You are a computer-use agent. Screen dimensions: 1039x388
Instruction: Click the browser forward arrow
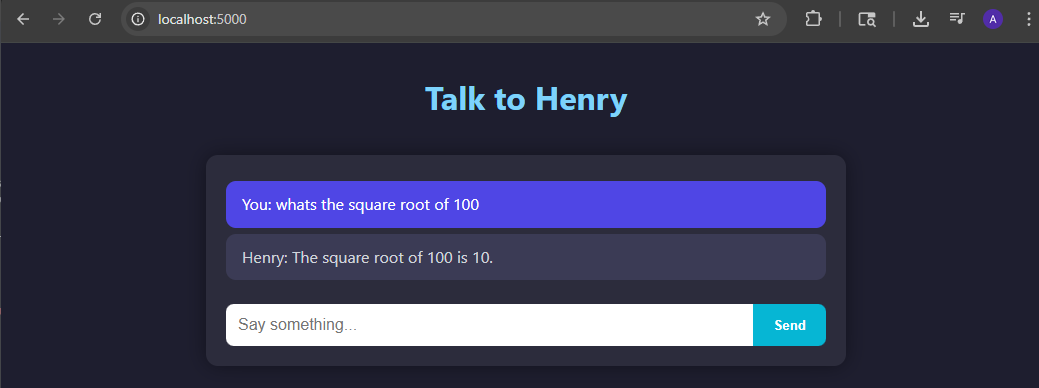(59, 19)
